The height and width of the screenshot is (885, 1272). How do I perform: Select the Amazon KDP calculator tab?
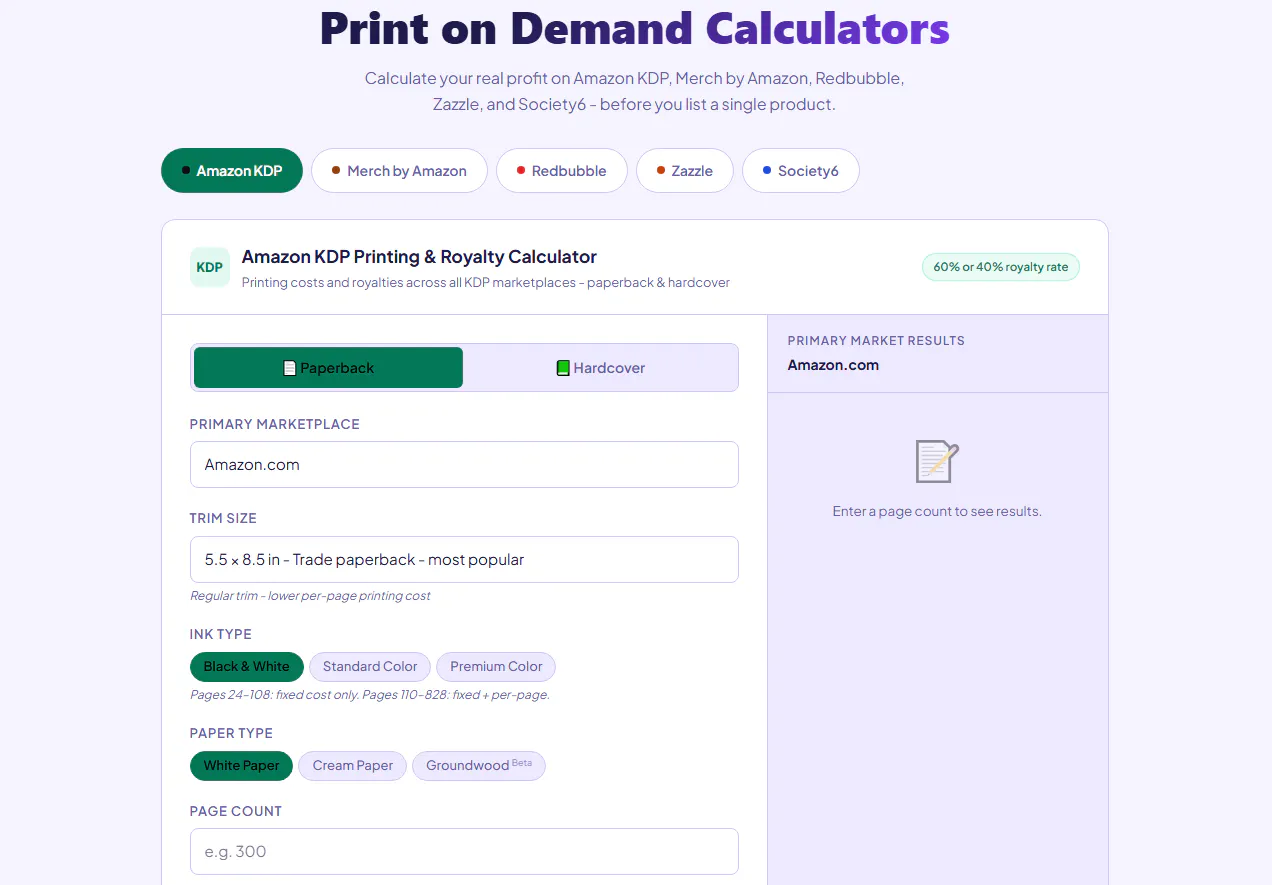coord(232,171)
